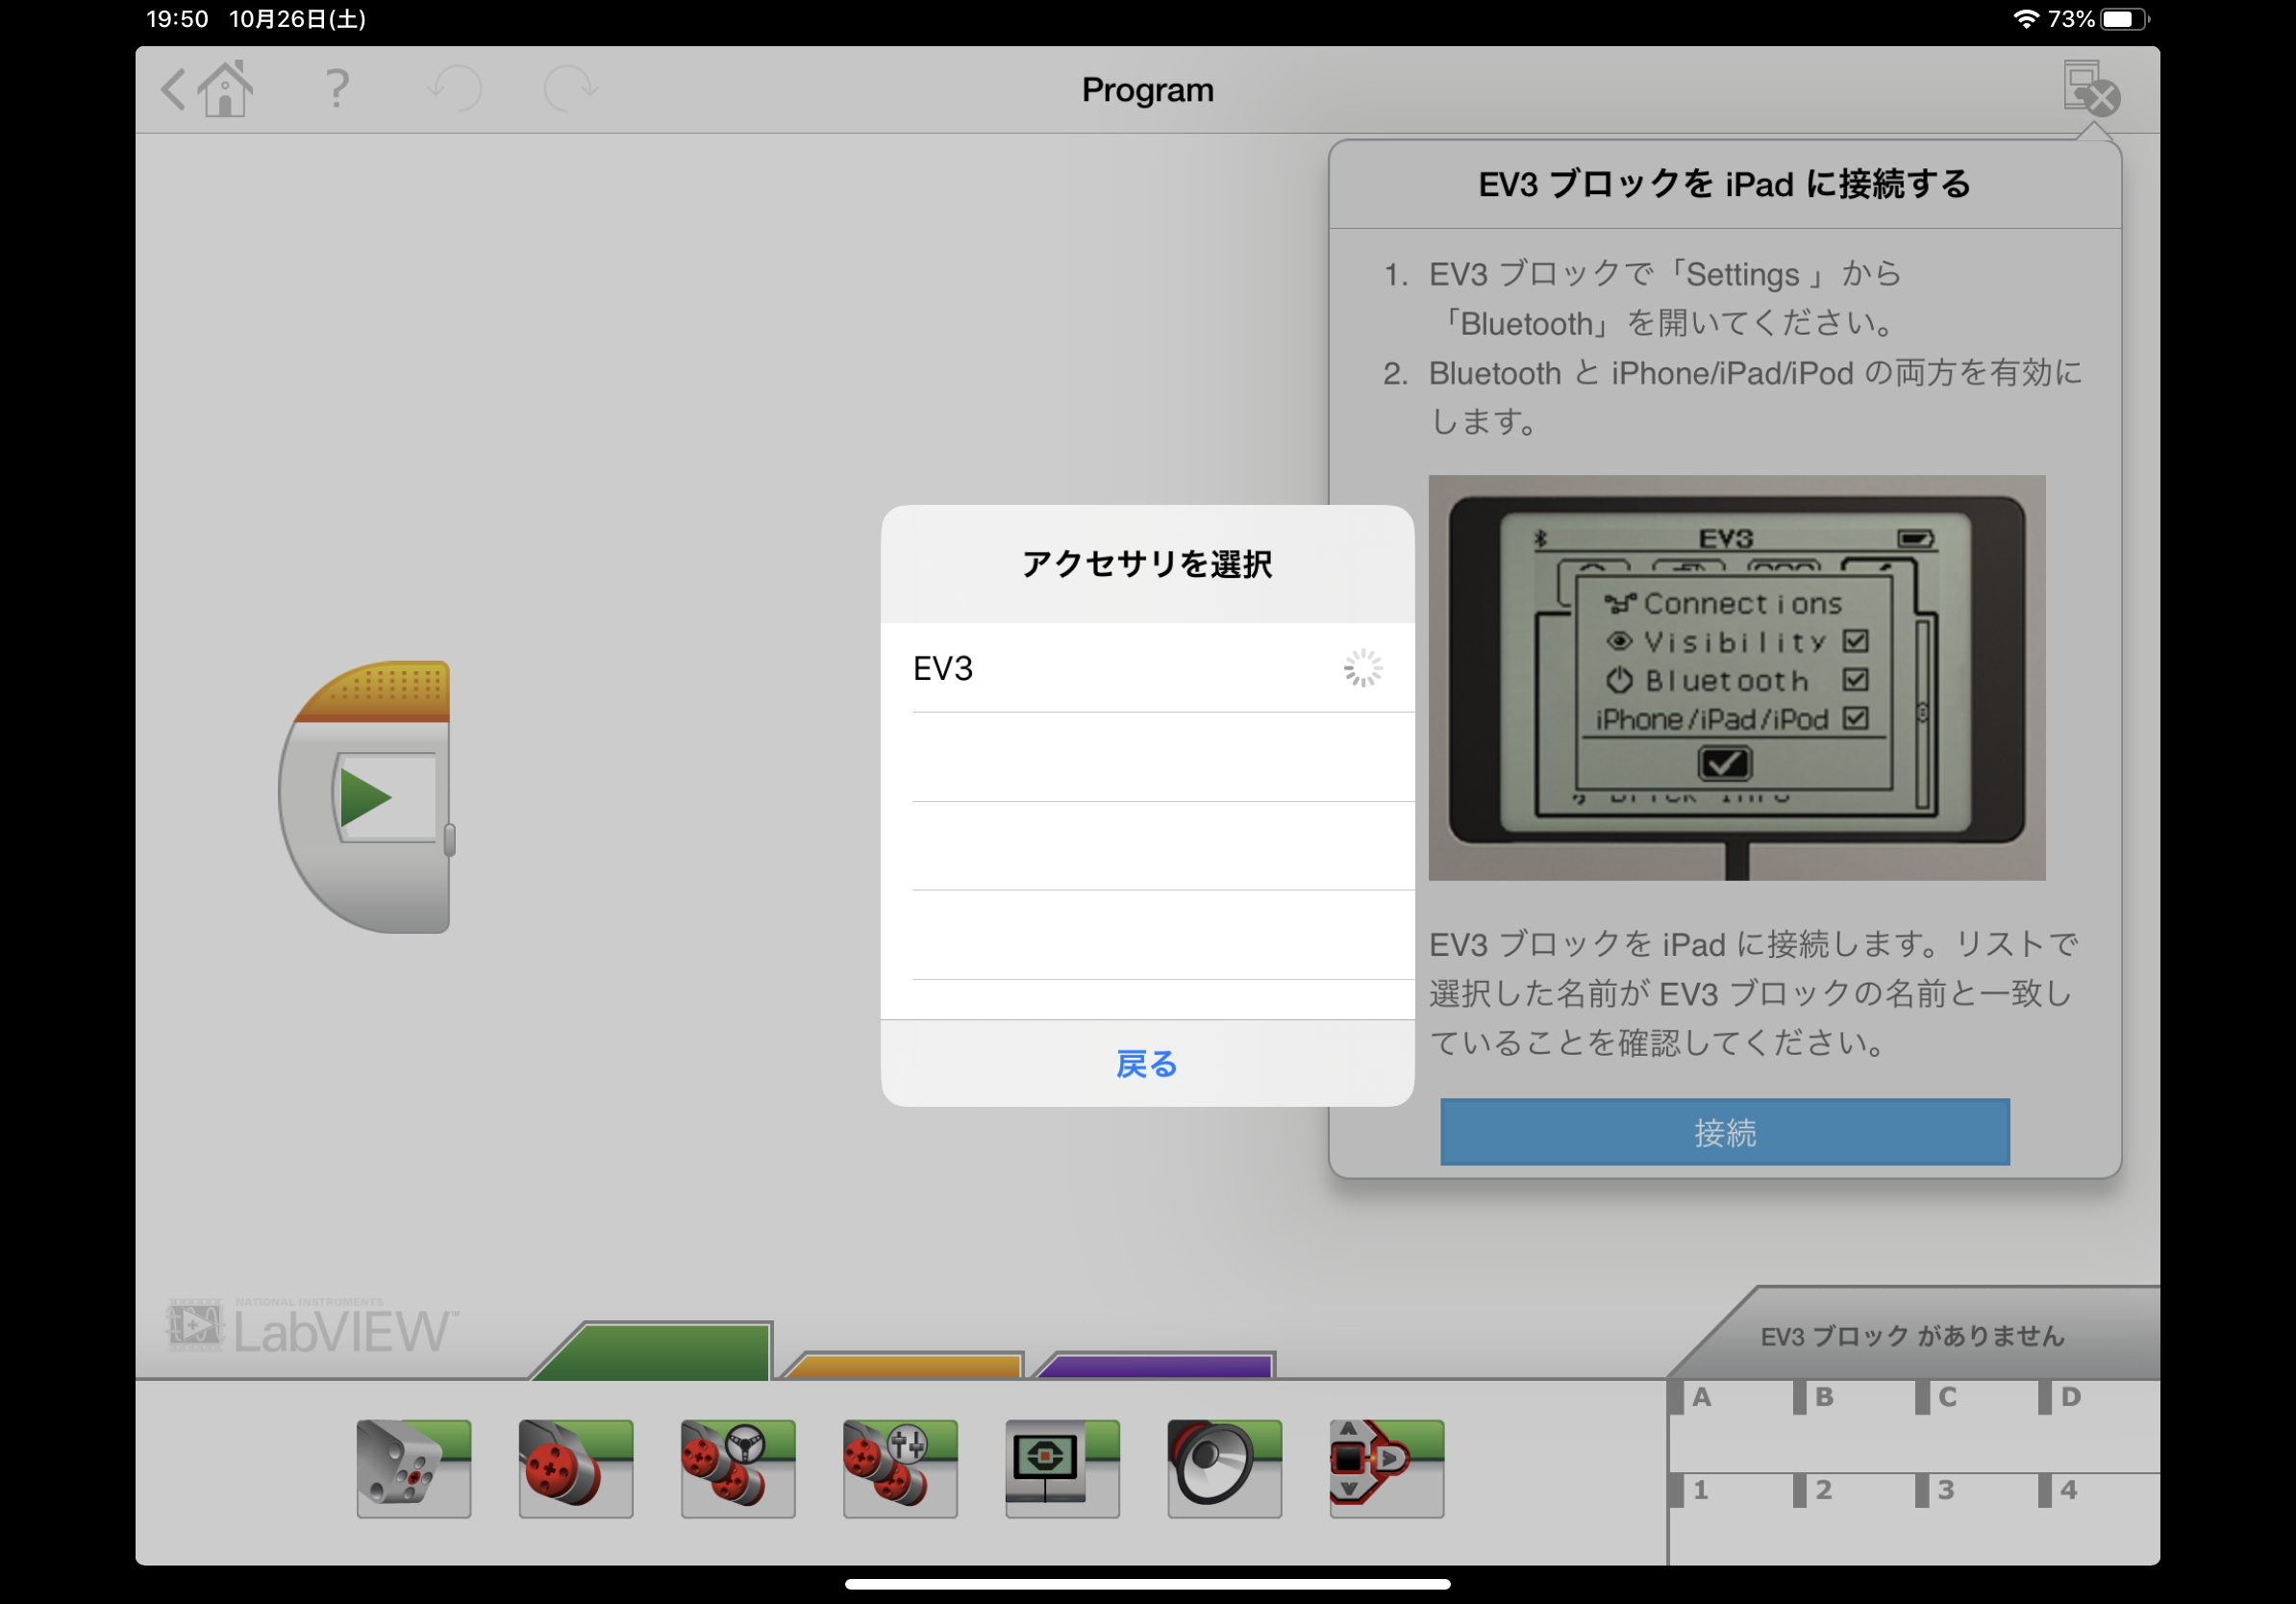
Task: Pick the Move Steering block with steering wheel icon
Action: tap(737, 1469)
